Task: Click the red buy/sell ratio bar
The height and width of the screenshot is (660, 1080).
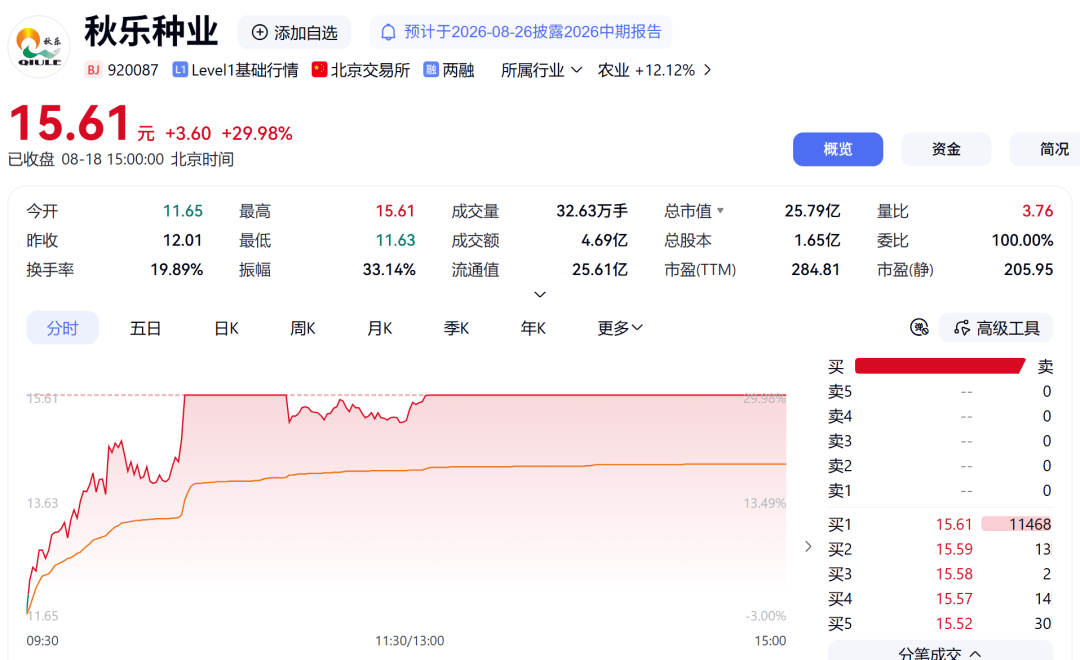Action: click(x=939, y=366)
